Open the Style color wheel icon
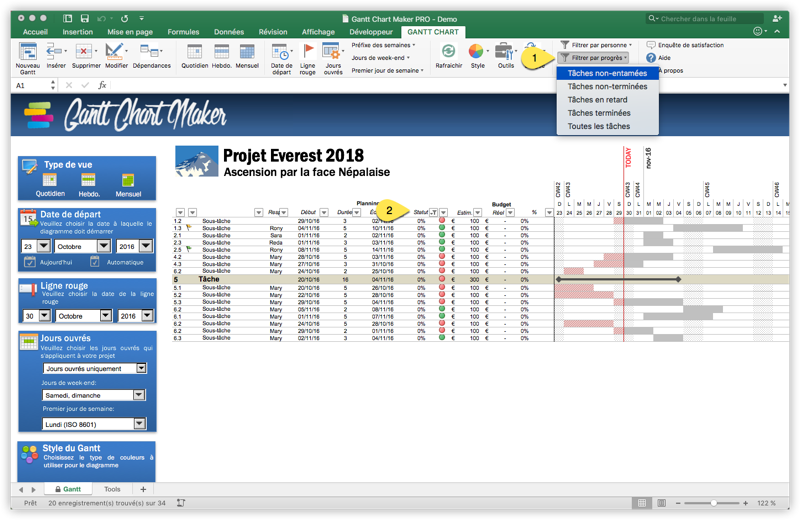Image resolution: width=800 pixels, height=520 pixels. tap(476, 51)
